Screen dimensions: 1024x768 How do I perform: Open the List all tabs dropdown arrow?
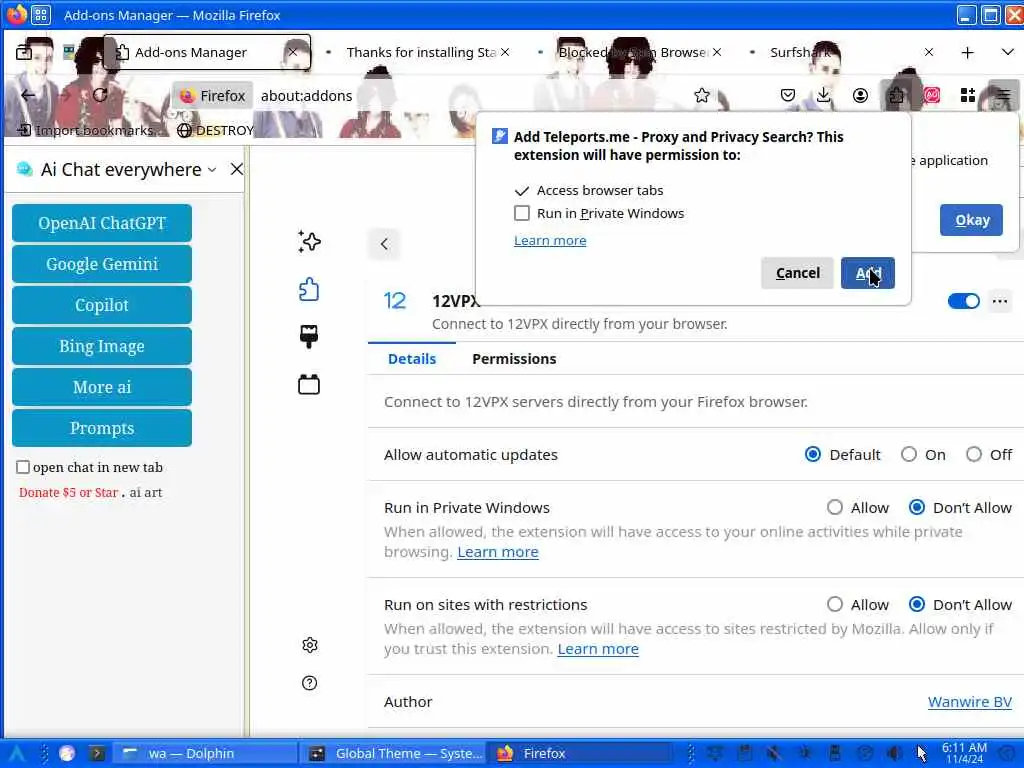pos(1008,52)
